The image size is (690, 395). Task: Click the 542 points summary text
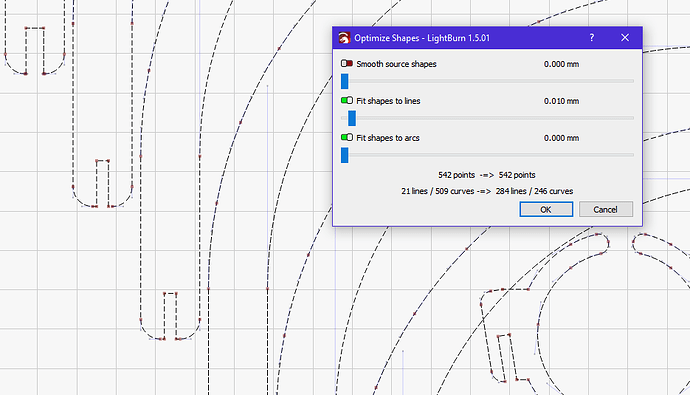[487, 175]
